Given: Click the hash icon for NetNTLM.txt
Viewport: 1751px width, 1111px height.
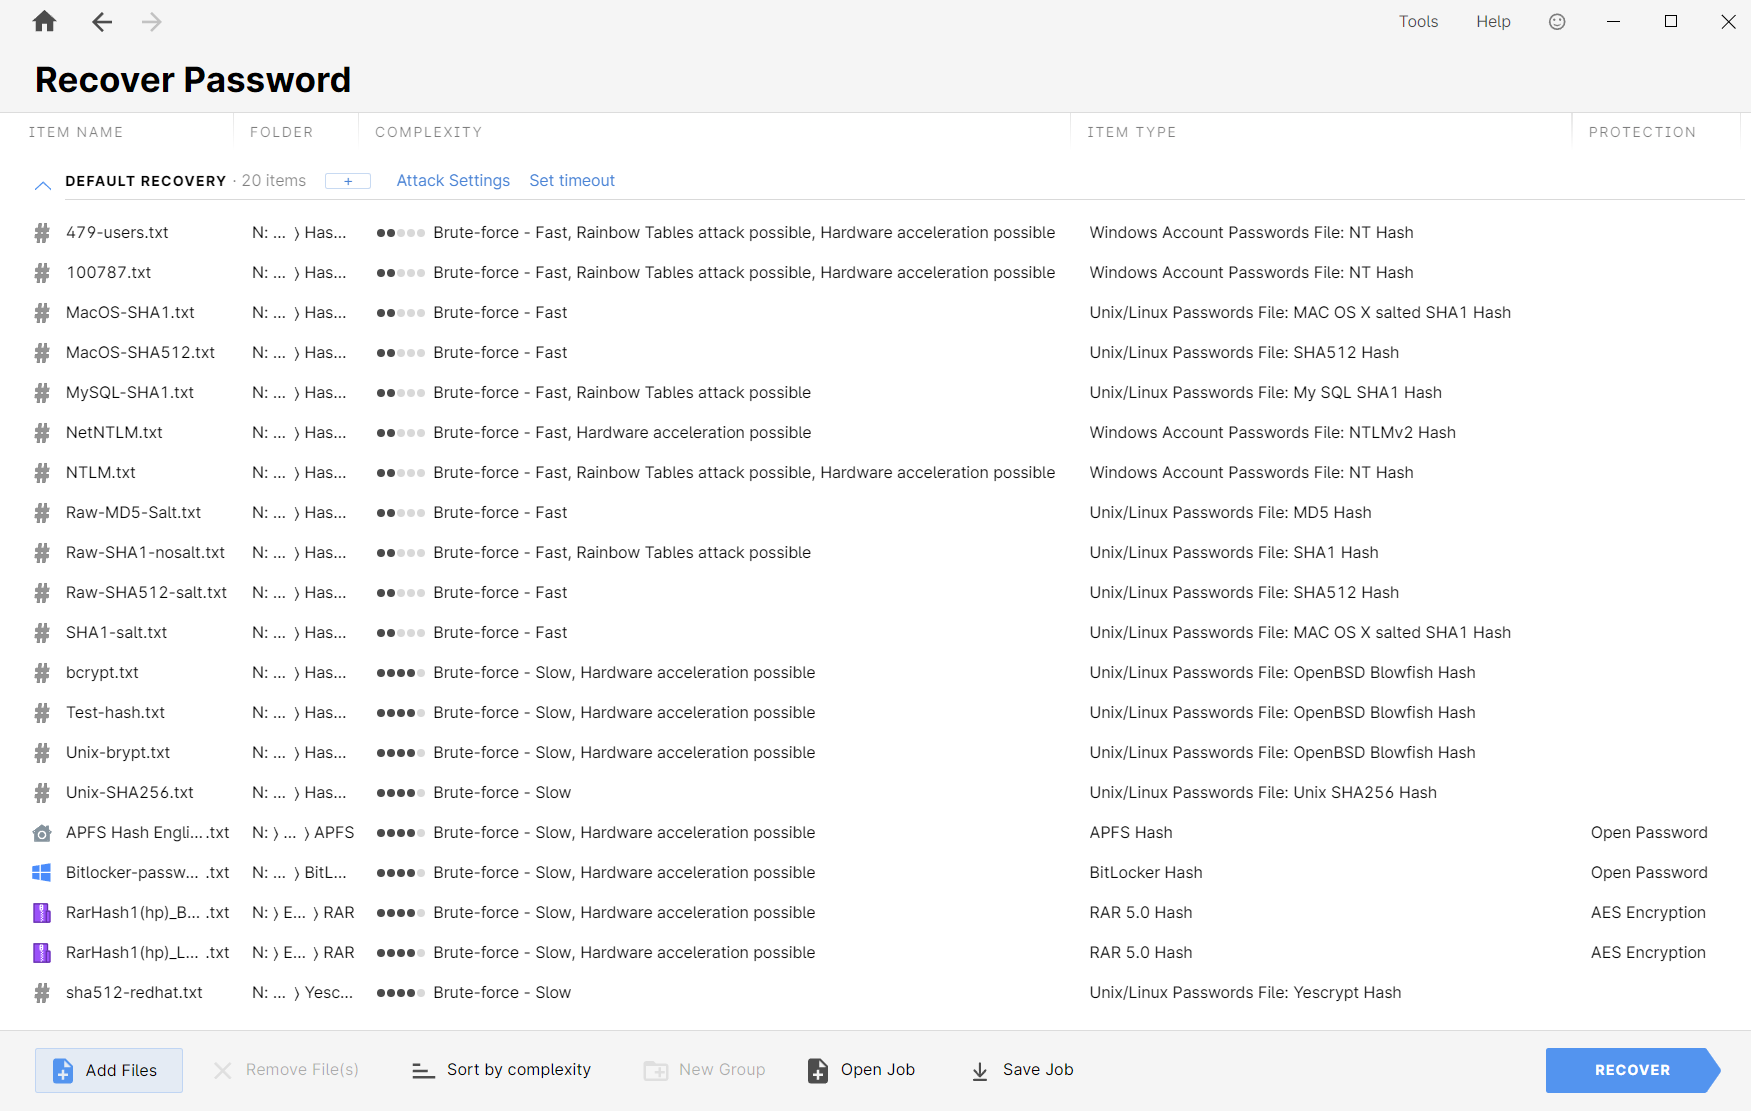Looking at the screenshot, I should coord(42,433).
